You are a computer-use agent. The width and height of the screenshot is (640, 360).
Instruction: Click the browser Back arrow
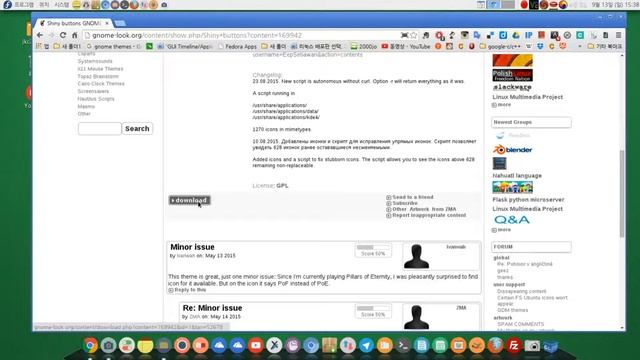[40, 35]
